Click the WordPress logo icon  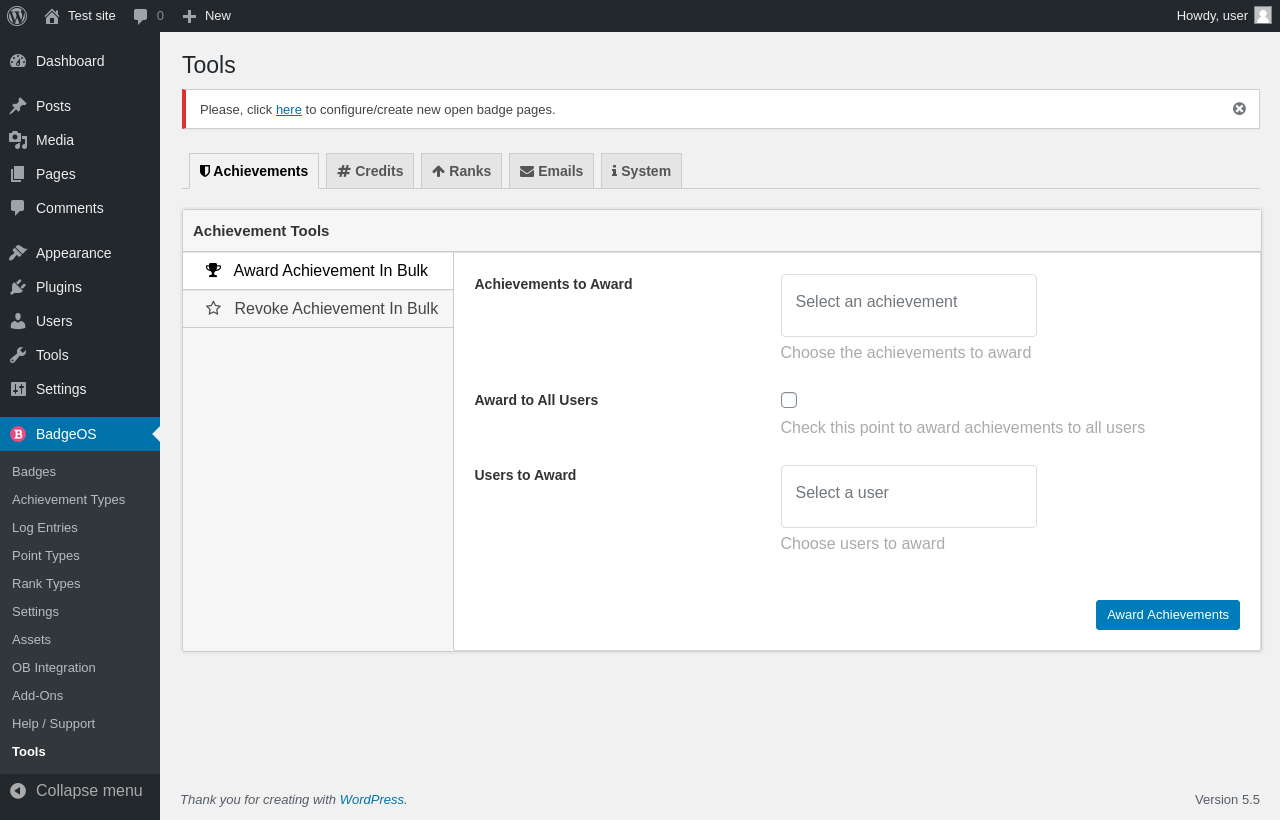pos(17,16)
